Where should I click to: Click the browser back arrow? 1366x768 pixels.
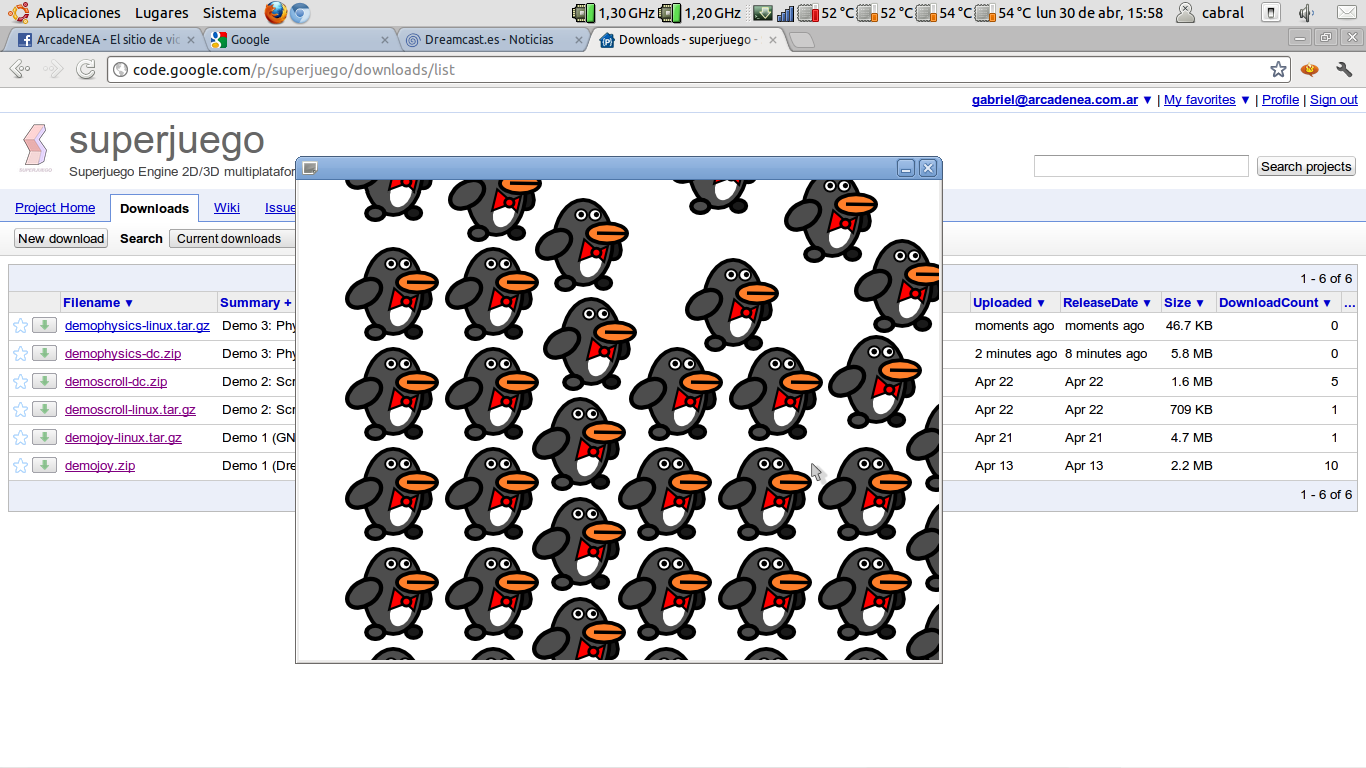[x=20, y=69]
